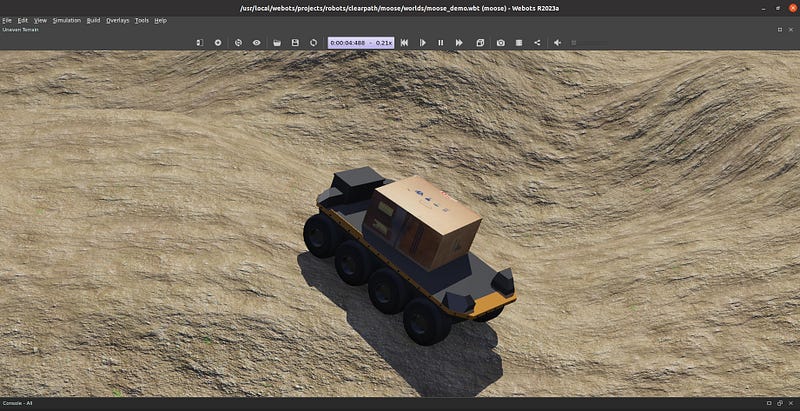Toggle the scene tree side panel
The height and width of the screenshot is (411, 800).
(199, 43)
